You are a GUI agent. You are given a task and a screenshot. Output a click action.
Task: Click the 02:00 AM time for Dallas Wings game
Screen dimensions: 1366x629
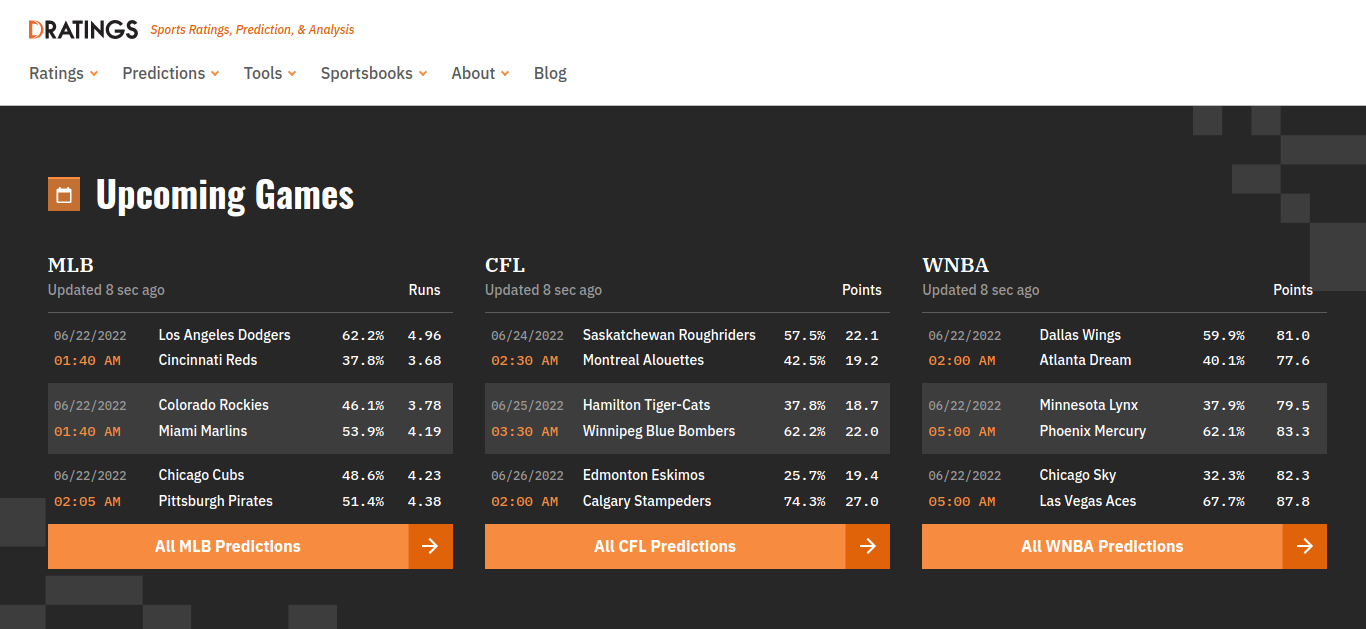tap(961, 360)
